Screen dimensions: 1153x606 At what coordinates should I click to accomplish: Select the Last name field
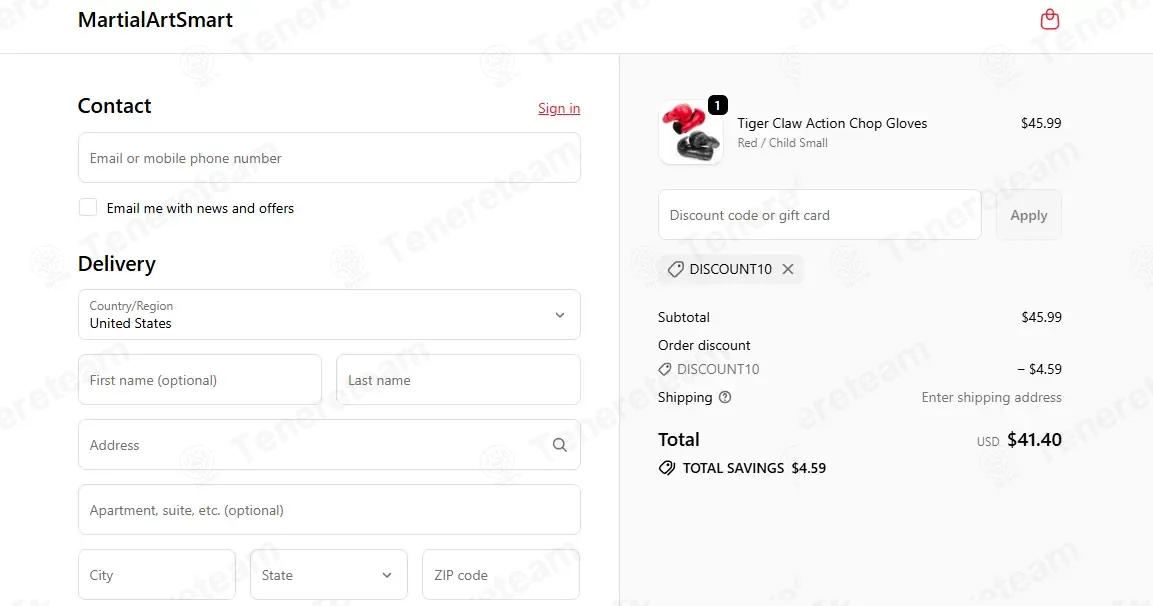(x=458, y=379)
